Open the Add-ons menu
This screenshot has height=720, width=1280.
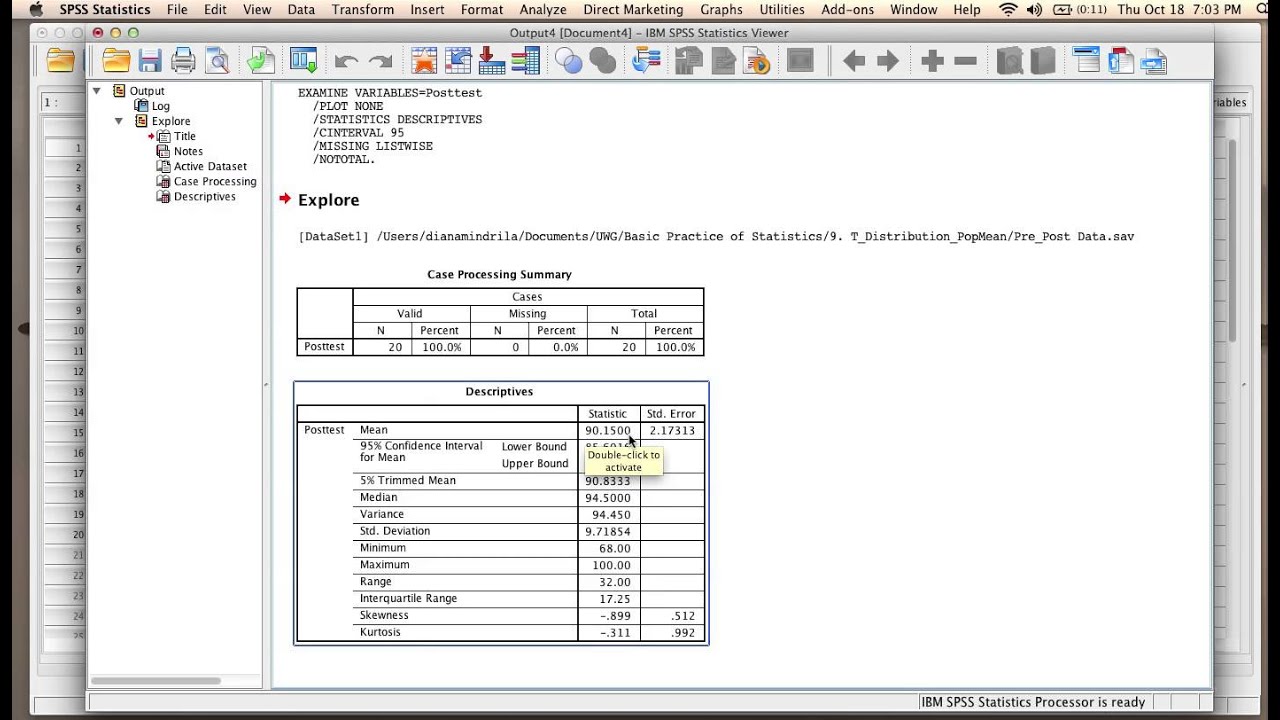pyautogui.click(x=847, y=10)
